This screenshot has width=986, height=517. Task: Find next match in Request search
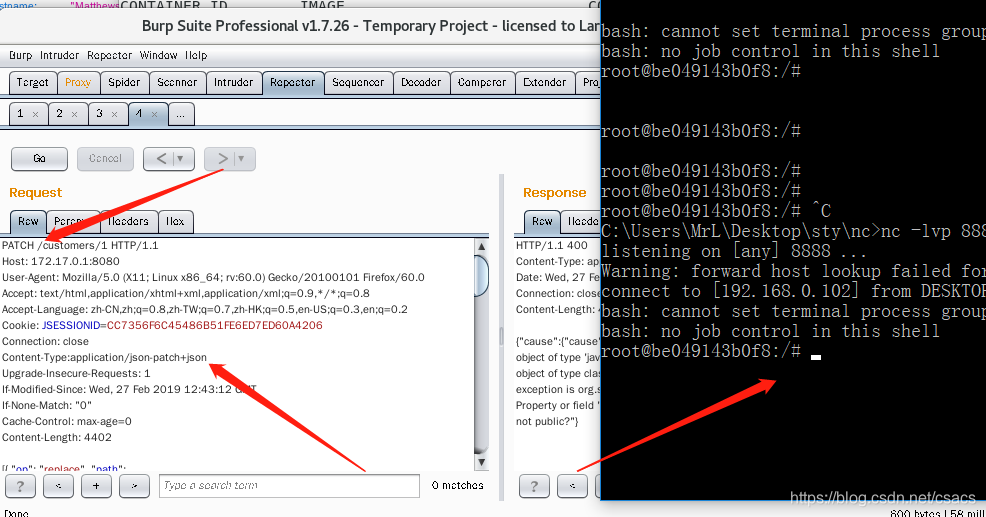135,486
